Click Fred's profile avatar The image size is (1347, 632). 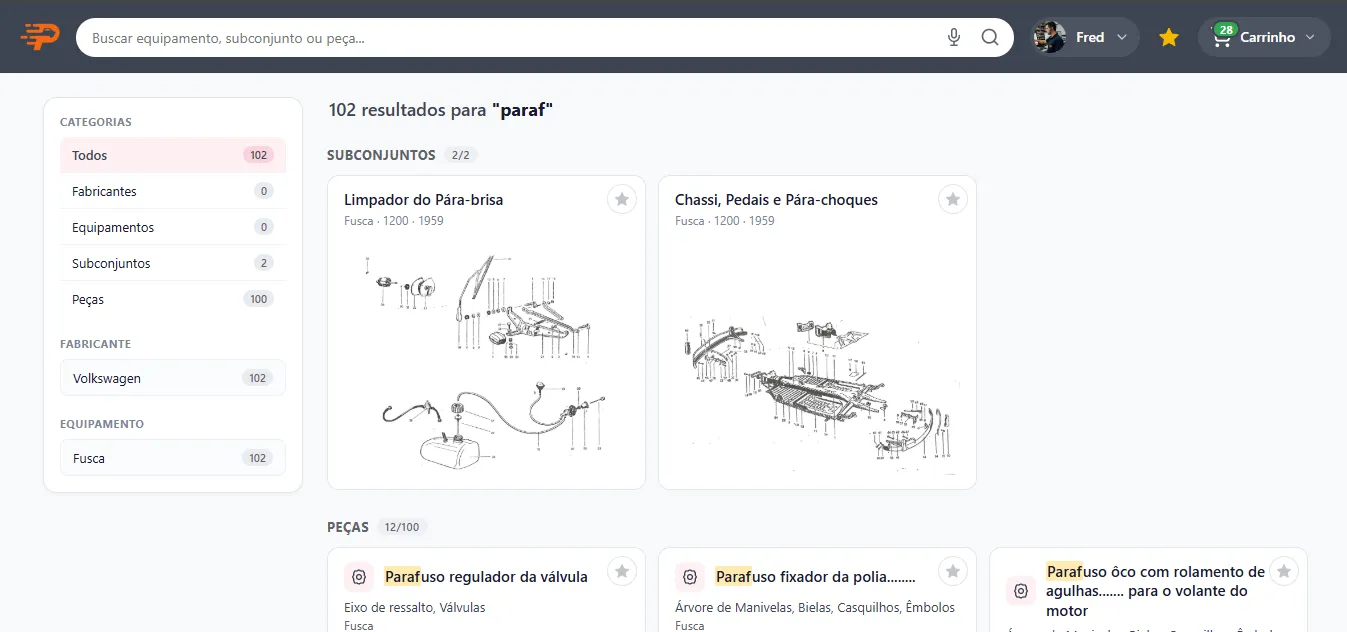point(1050,37)
